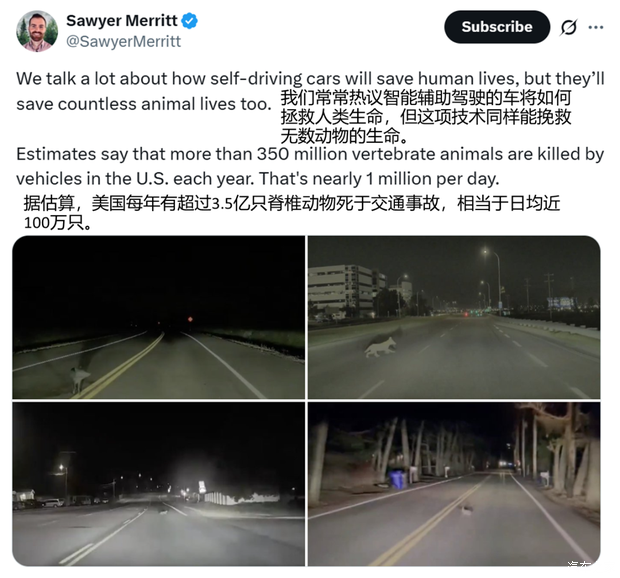The image size is (620, 578).
Task: Open the Grok slash-circle icon
Action: coord(569,27)
